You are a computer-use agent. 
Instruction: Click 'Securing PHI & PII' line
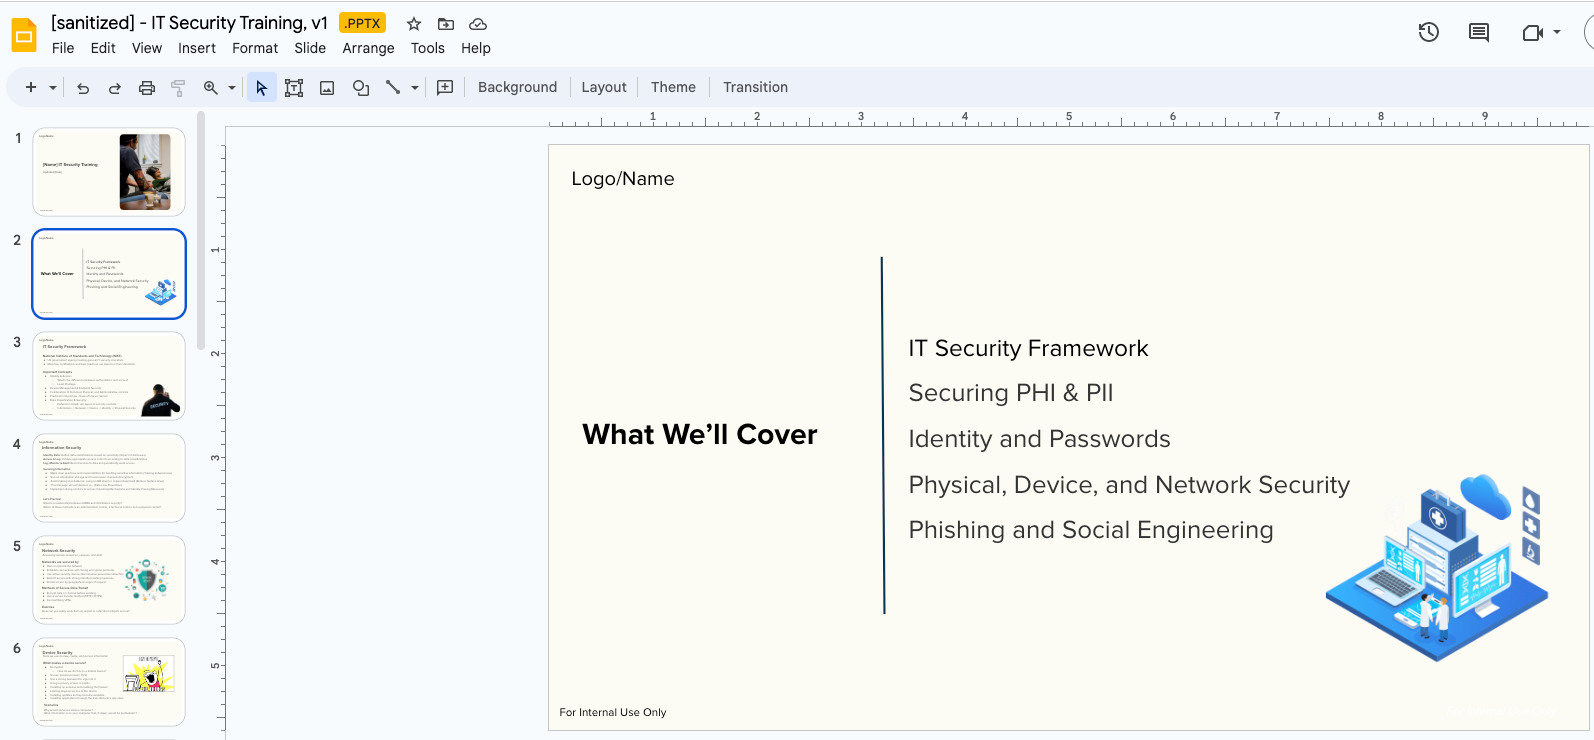point(1011,393)
